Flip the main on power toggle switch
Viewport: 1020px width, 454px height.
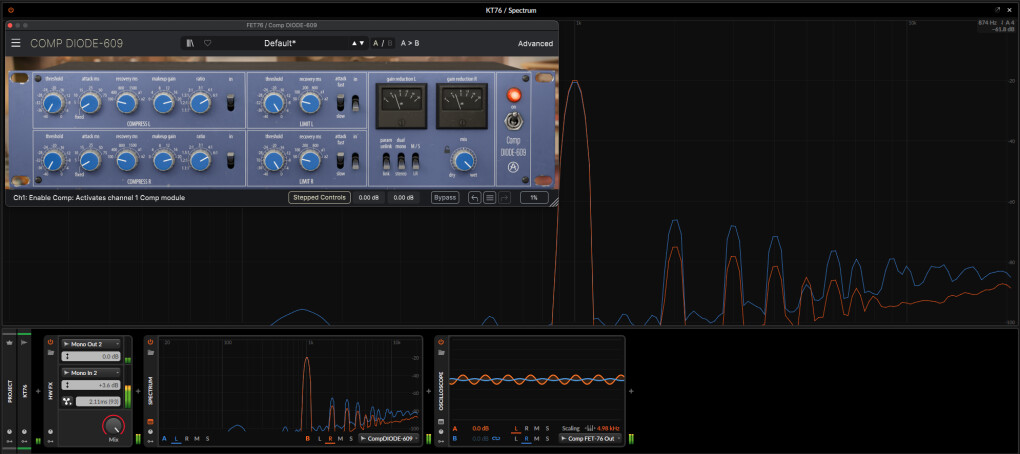pos(515,121)
